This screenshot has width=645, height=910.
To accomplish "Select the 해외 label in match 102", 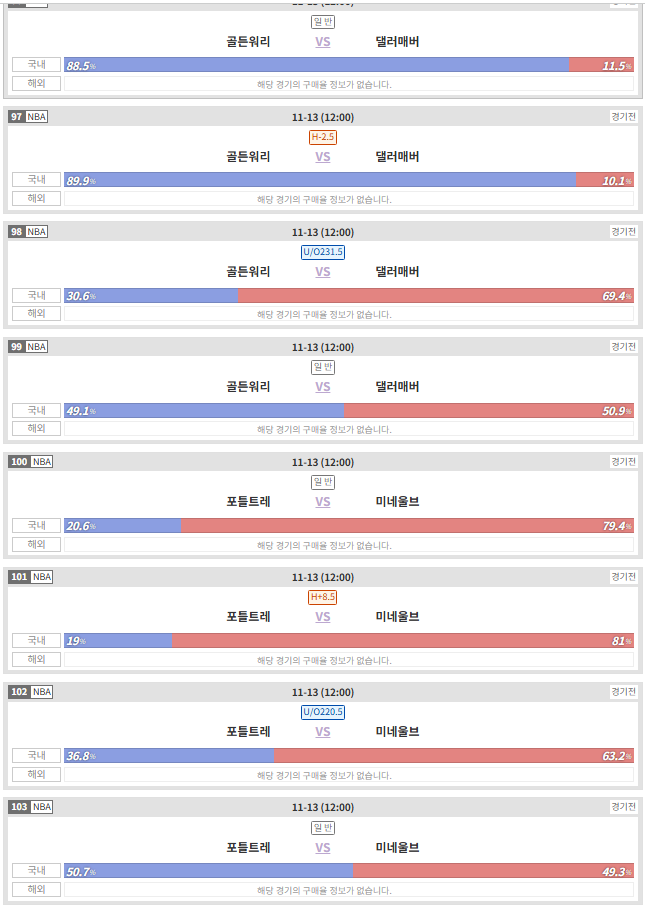I will pyautogui.click(x=37, y=774).
